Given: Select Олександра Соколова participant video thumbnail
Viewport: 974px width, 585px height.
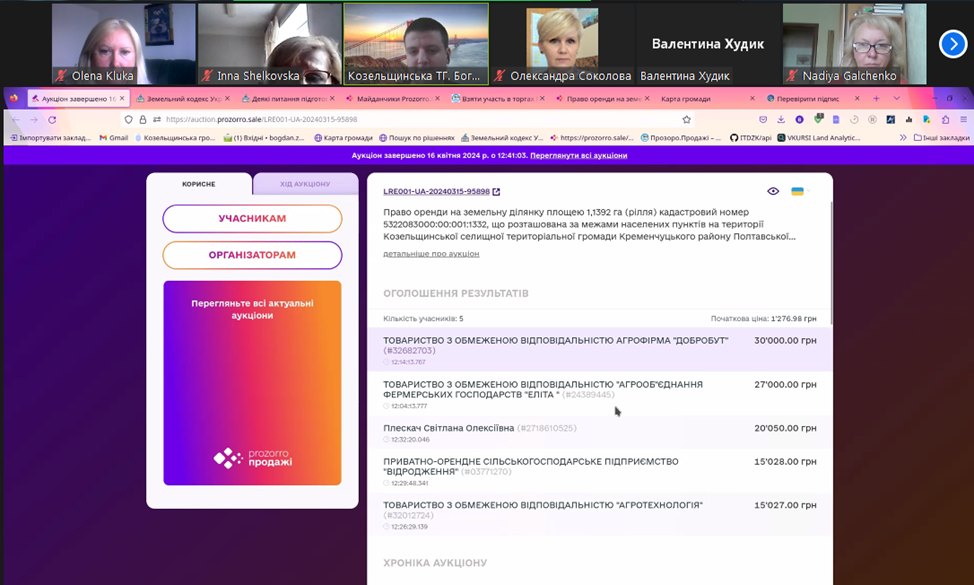Looking at the screenshot, I should [x=562, y=44].
